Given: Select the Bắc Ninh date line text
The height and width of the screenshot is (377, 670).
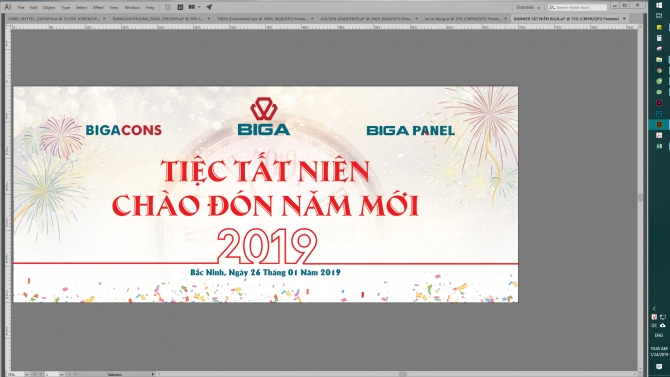Looking at the screenshot, I should 265,272.
